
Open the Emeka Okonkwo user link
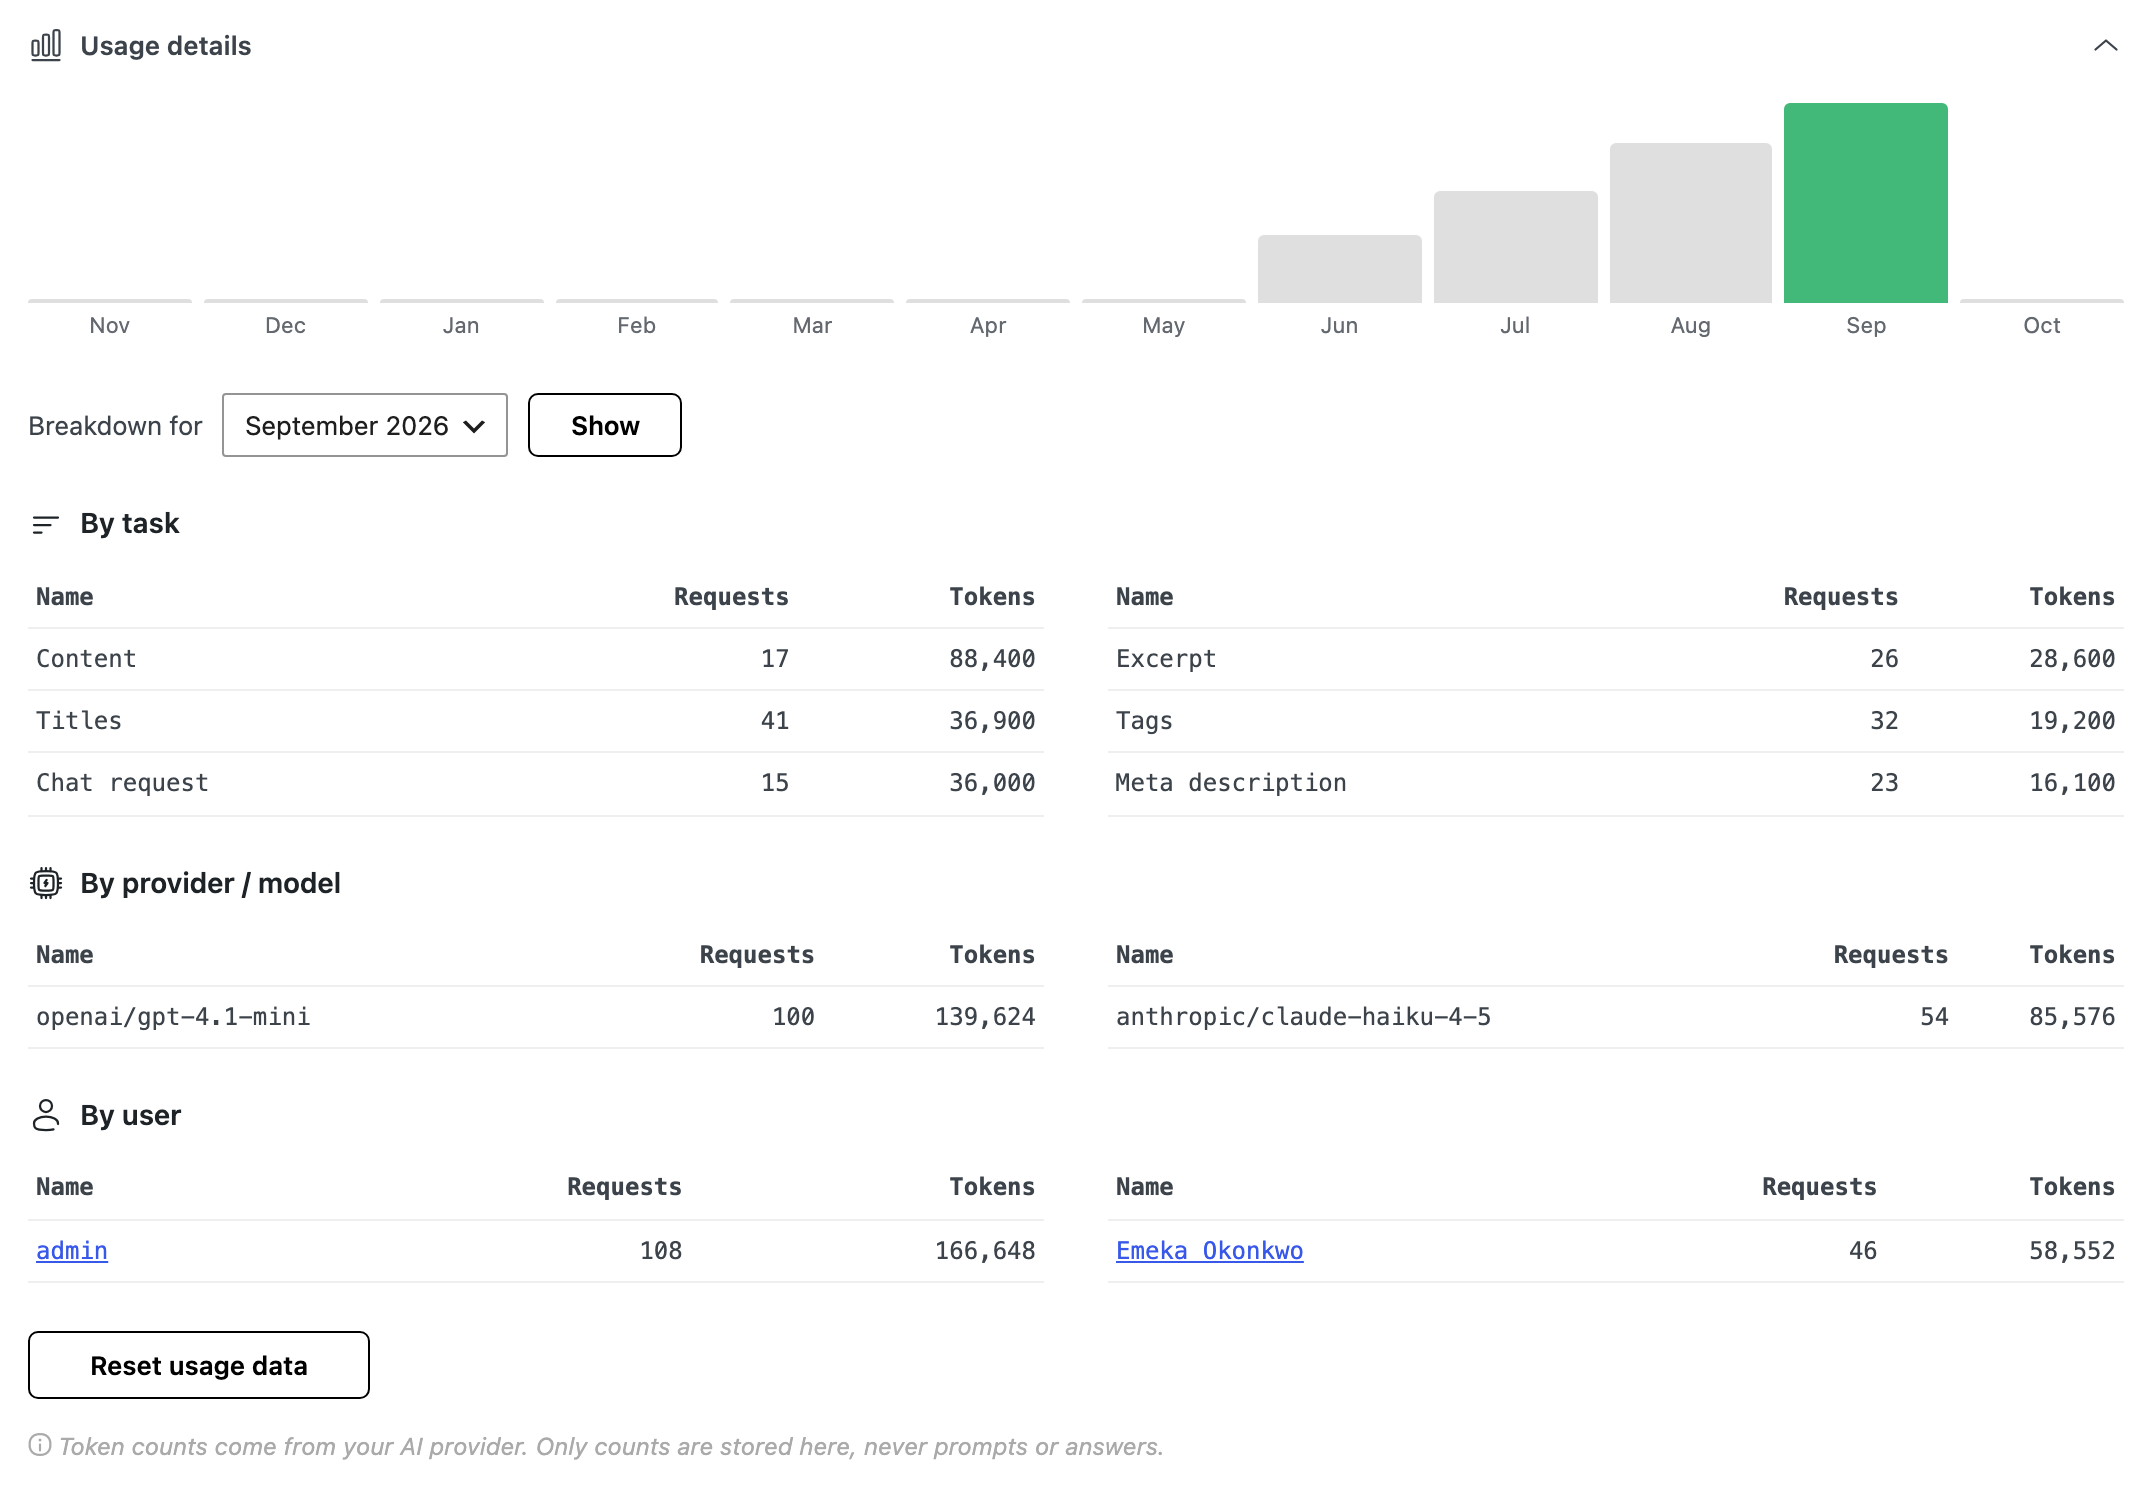coord(1210,1251)
